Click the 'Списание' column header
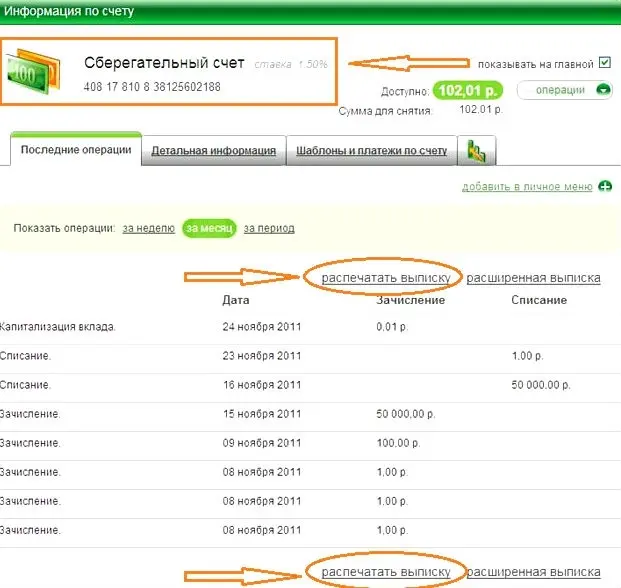This screenshot has height=588, width=621. [539, 300]
